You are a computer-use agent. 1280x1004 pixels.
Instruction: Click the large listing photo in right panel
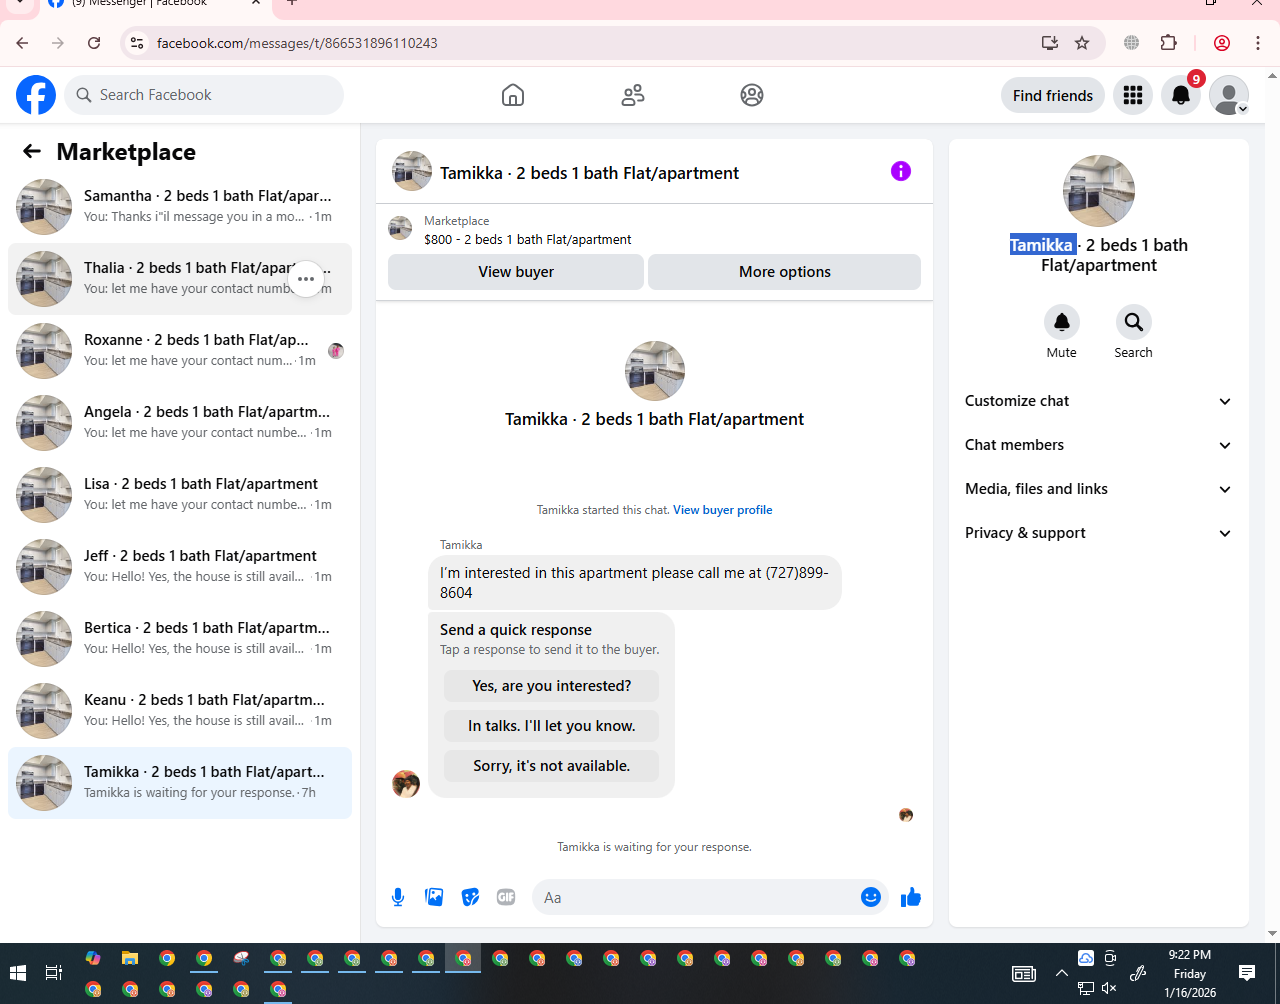[x=1099, y=191]
